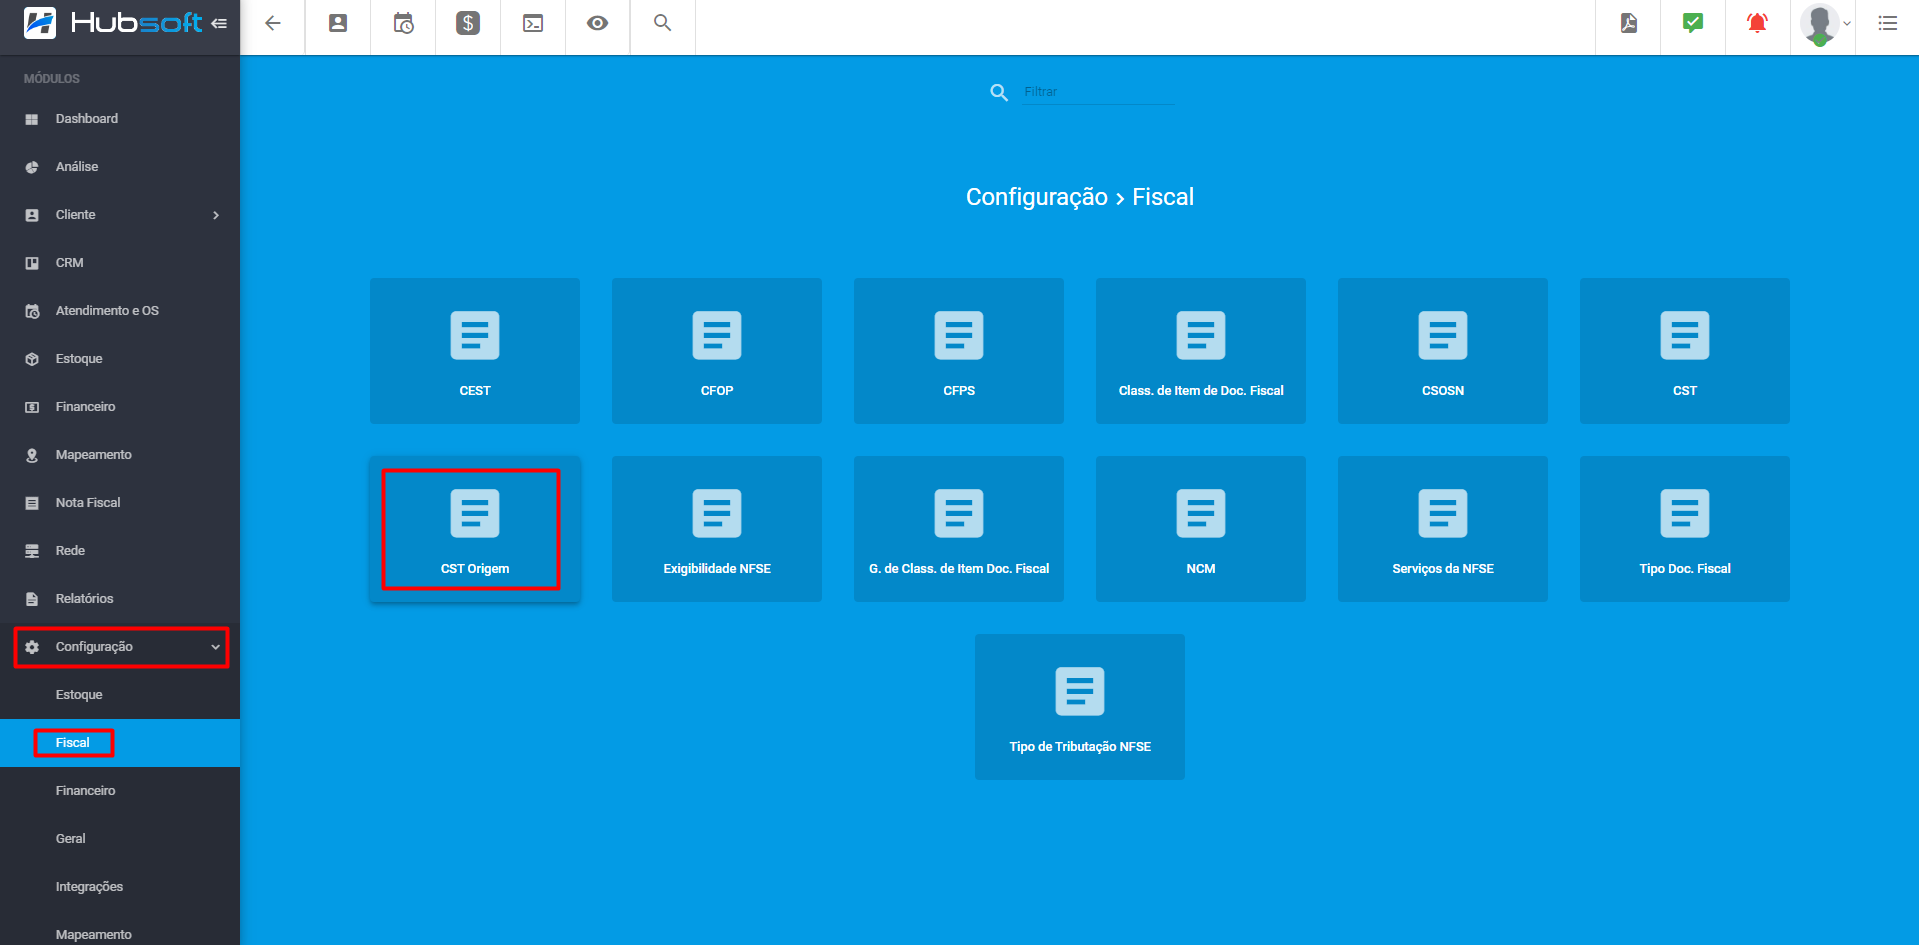Open the PDF document icon at top right
Screen dimensions: 1919x945
(1629, 23)
